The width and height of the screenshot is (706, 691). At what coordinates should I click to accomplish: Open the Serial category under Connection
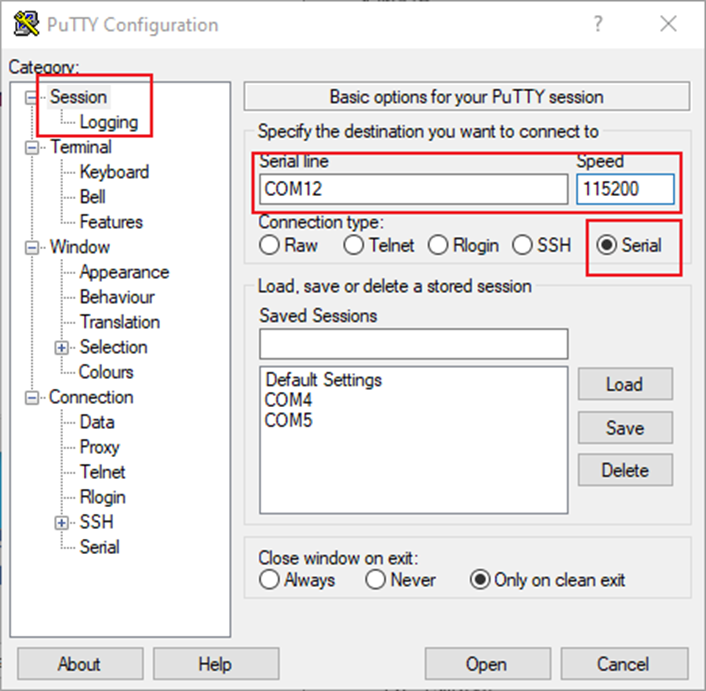click(99, 547)
